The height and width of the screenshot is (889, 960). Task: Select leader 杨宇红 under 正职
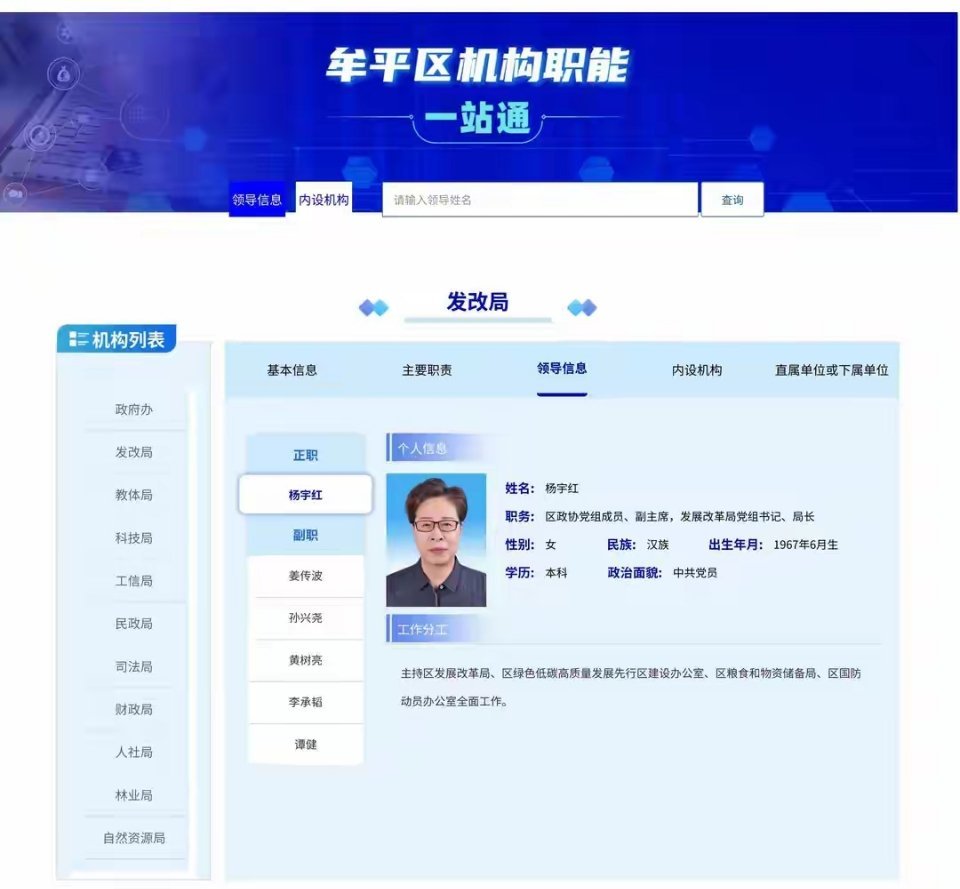(305, 494)
